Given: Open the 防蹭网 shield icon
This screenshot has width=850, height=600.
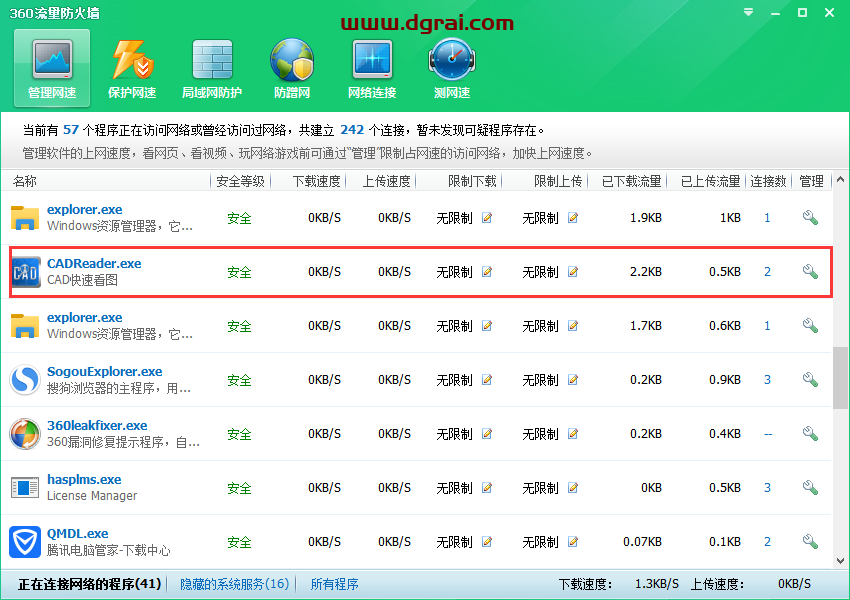Looking at the screenshot, I should [x=292, y=67].
